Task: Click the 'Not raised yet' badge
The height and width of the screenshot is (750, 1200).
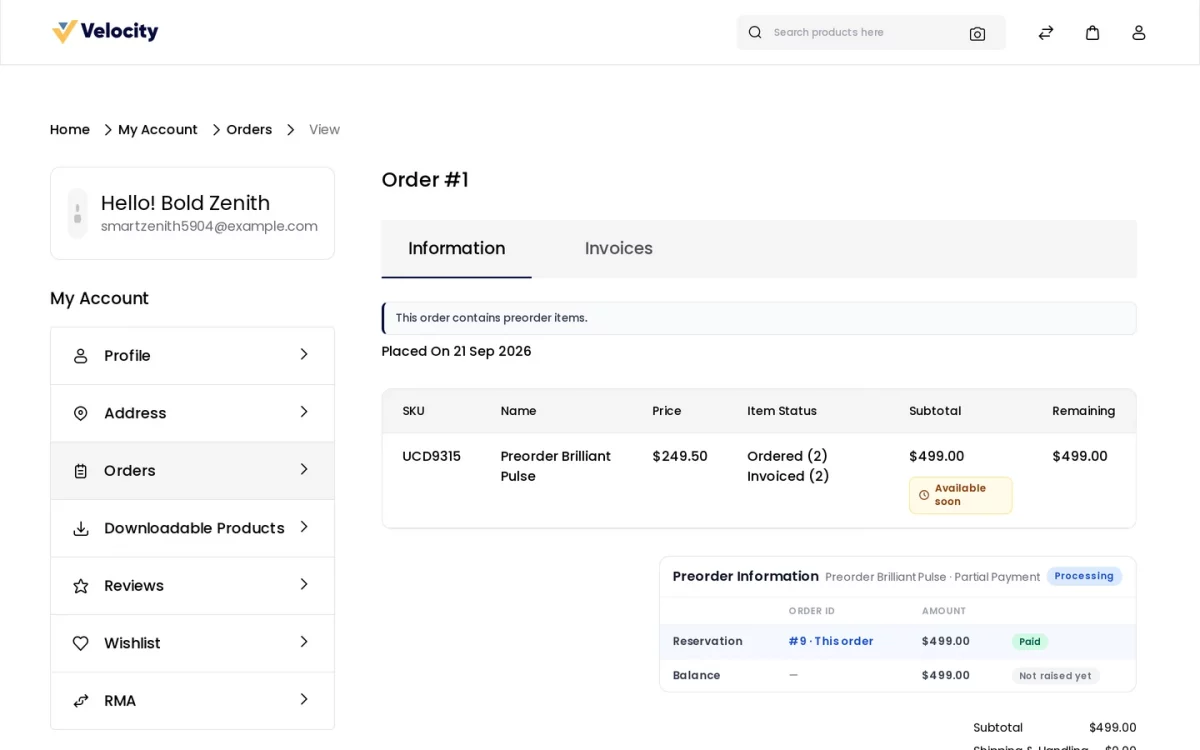Action: pos(1055,676)
